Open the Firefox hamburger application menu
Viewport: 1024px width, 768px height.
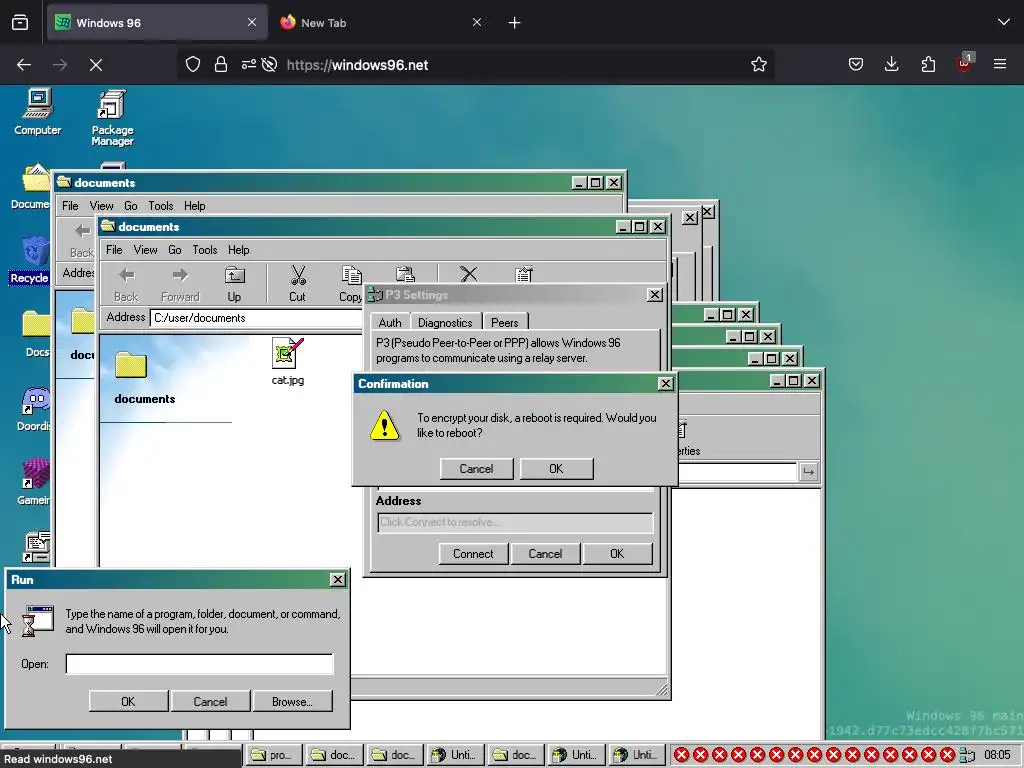click(1000, 65)
